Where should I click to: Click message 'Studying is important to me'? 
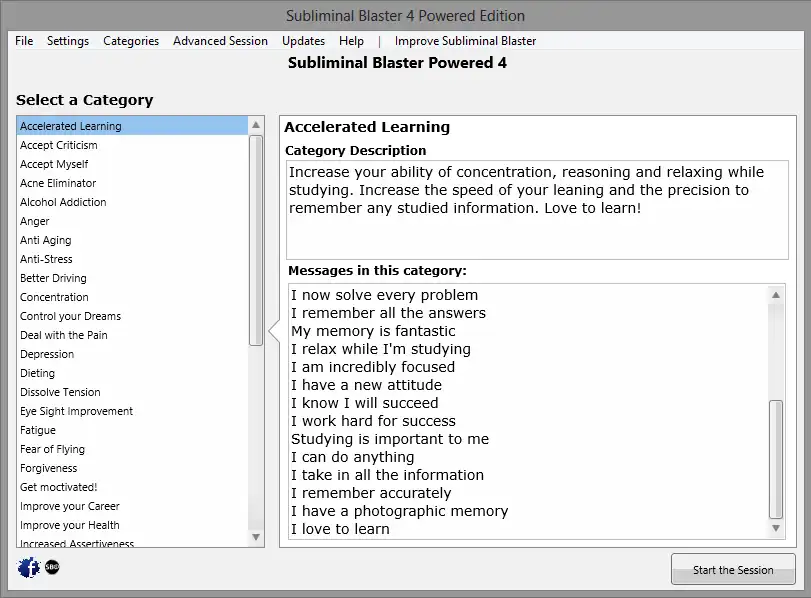click(x=390, y=439)
